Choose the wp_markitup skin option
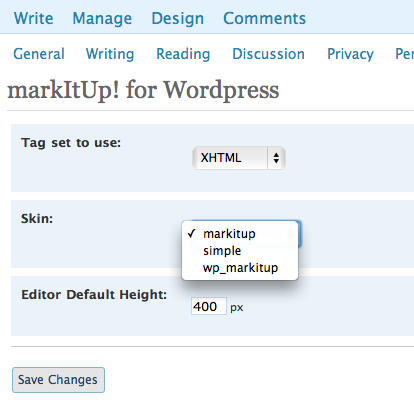The width and height of the screenshot is (414, 409). [240, 268]
